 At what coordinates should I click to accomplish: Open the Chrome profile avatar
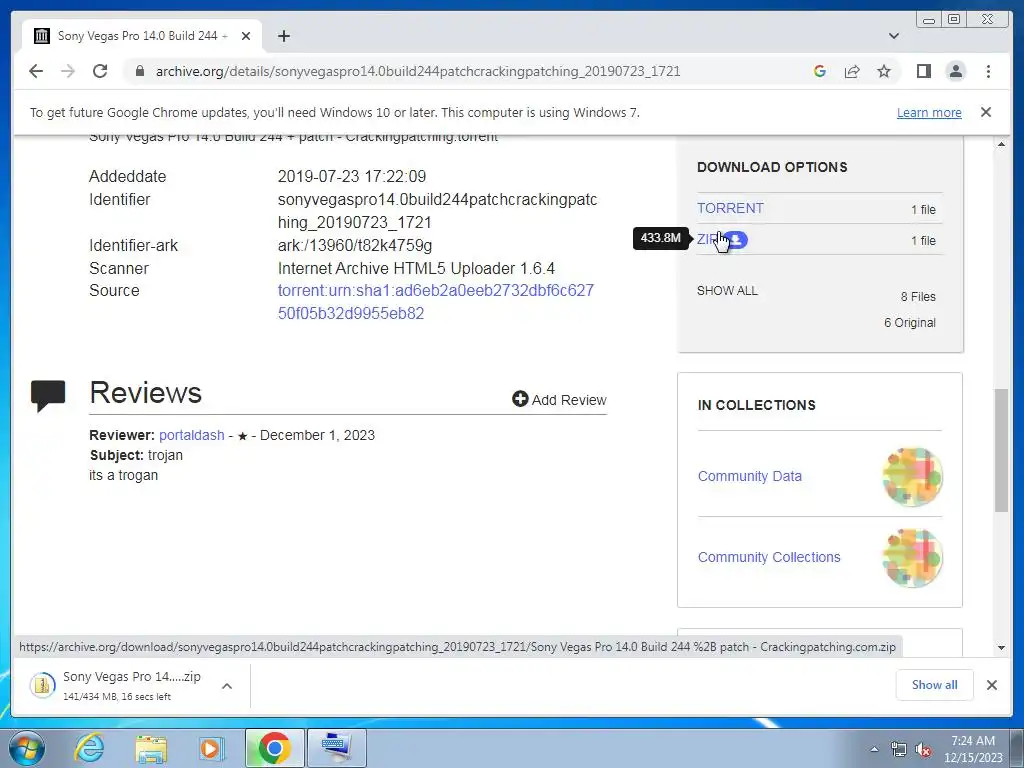pos(955,71)
